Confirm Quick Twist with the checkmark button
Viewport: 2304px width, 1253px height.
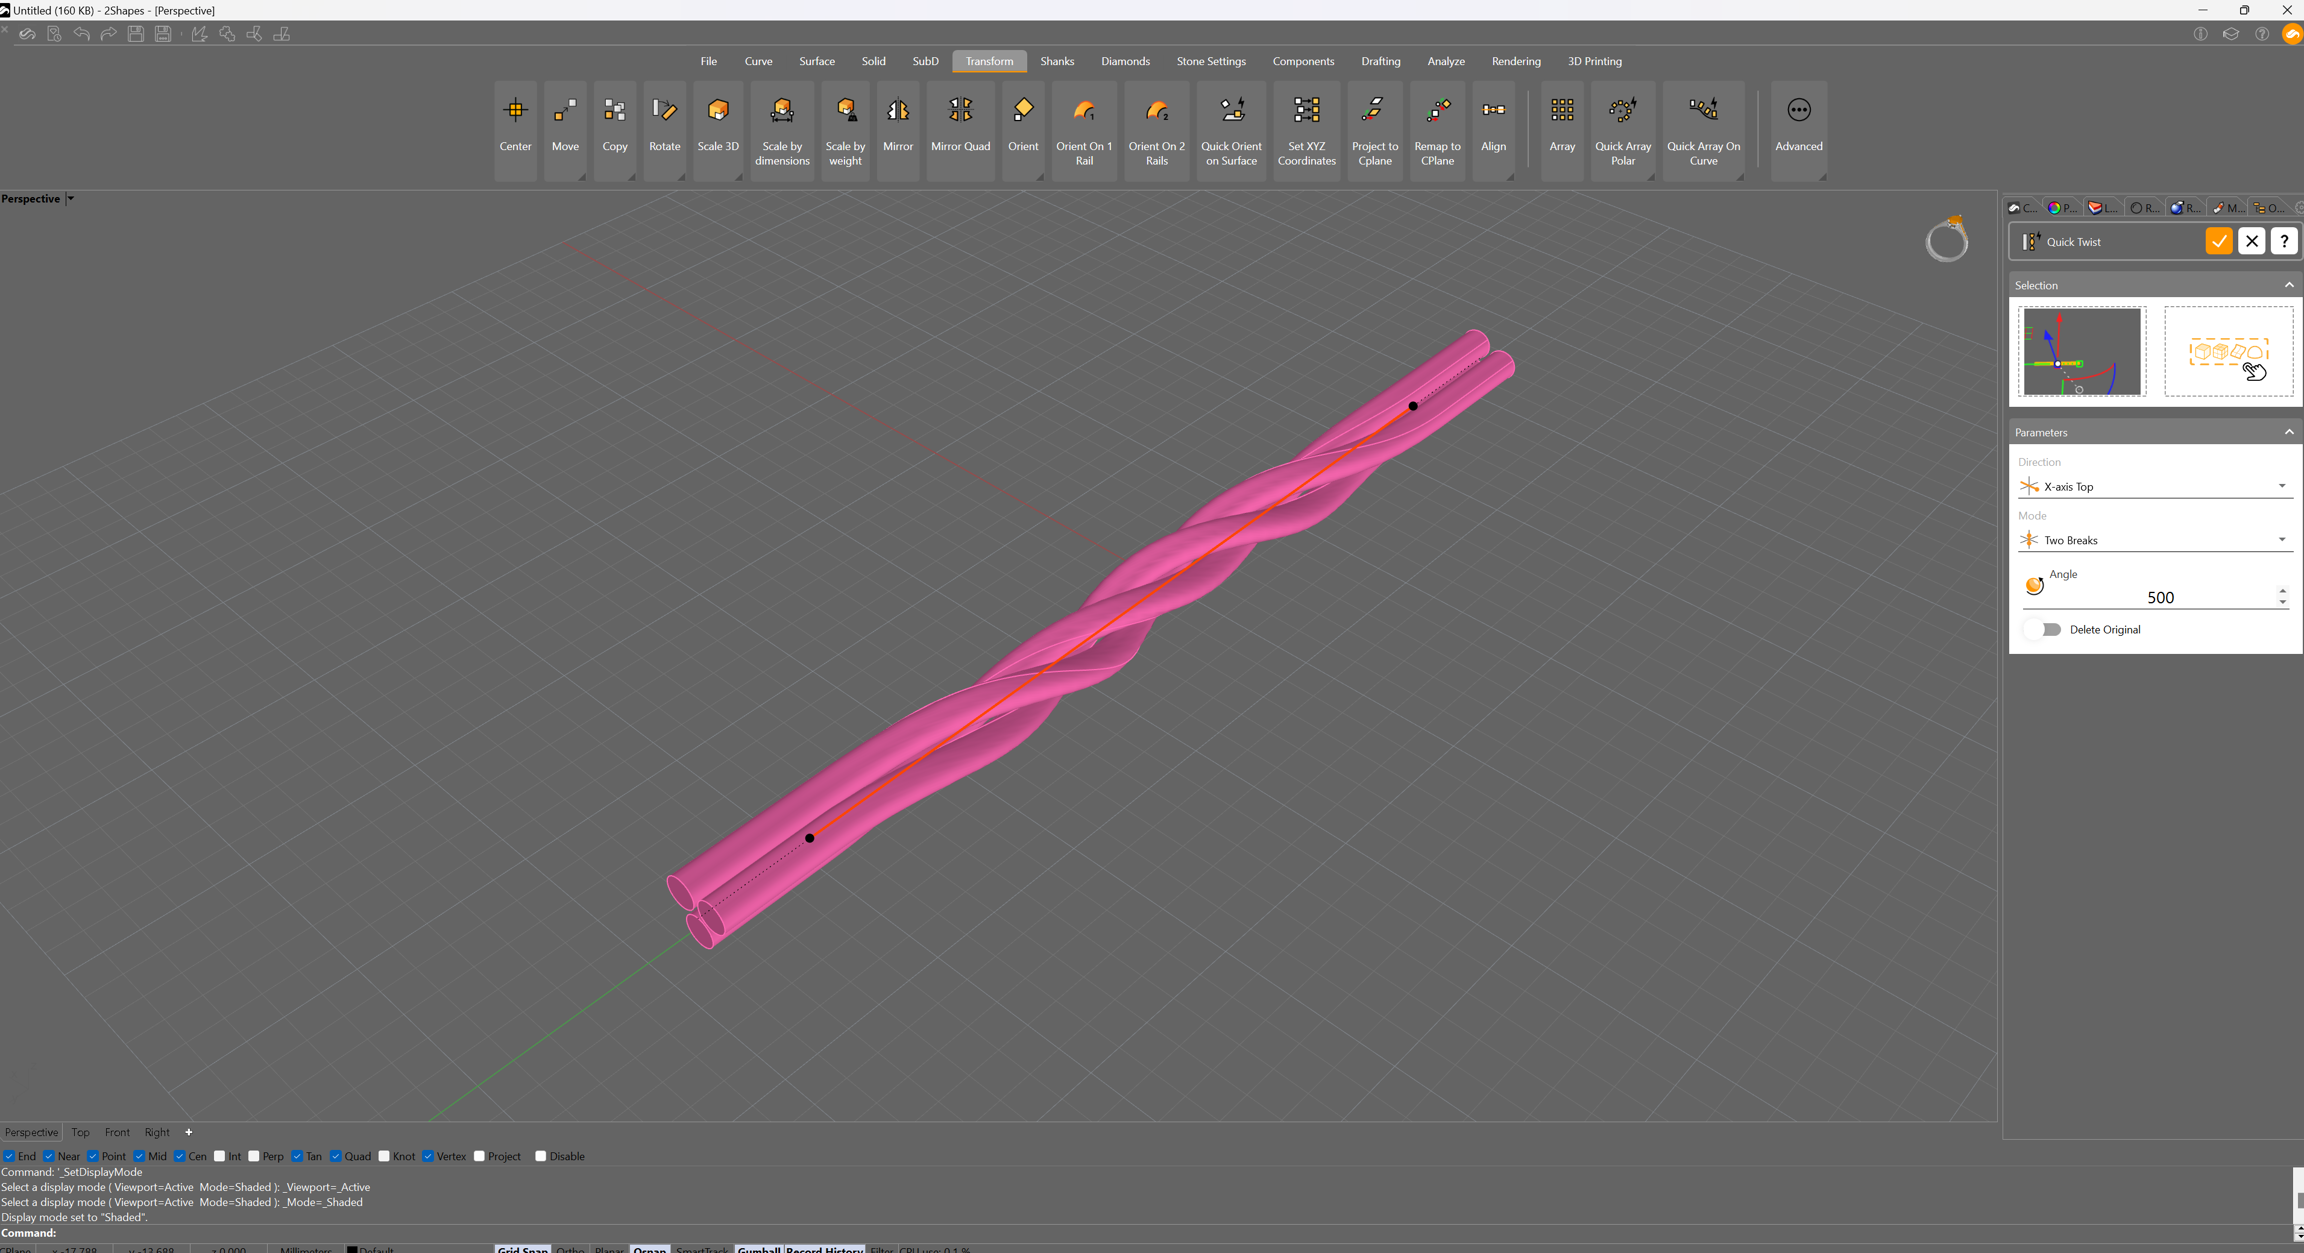pyautogui.click(x=2218, y=241)
